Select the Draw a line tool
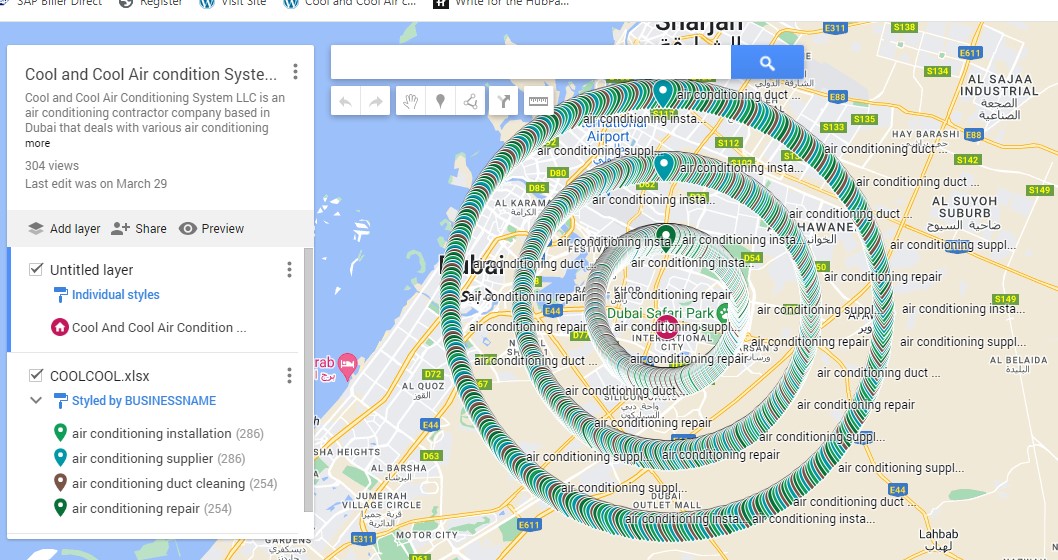The image size is (1058, 560). 470,102
